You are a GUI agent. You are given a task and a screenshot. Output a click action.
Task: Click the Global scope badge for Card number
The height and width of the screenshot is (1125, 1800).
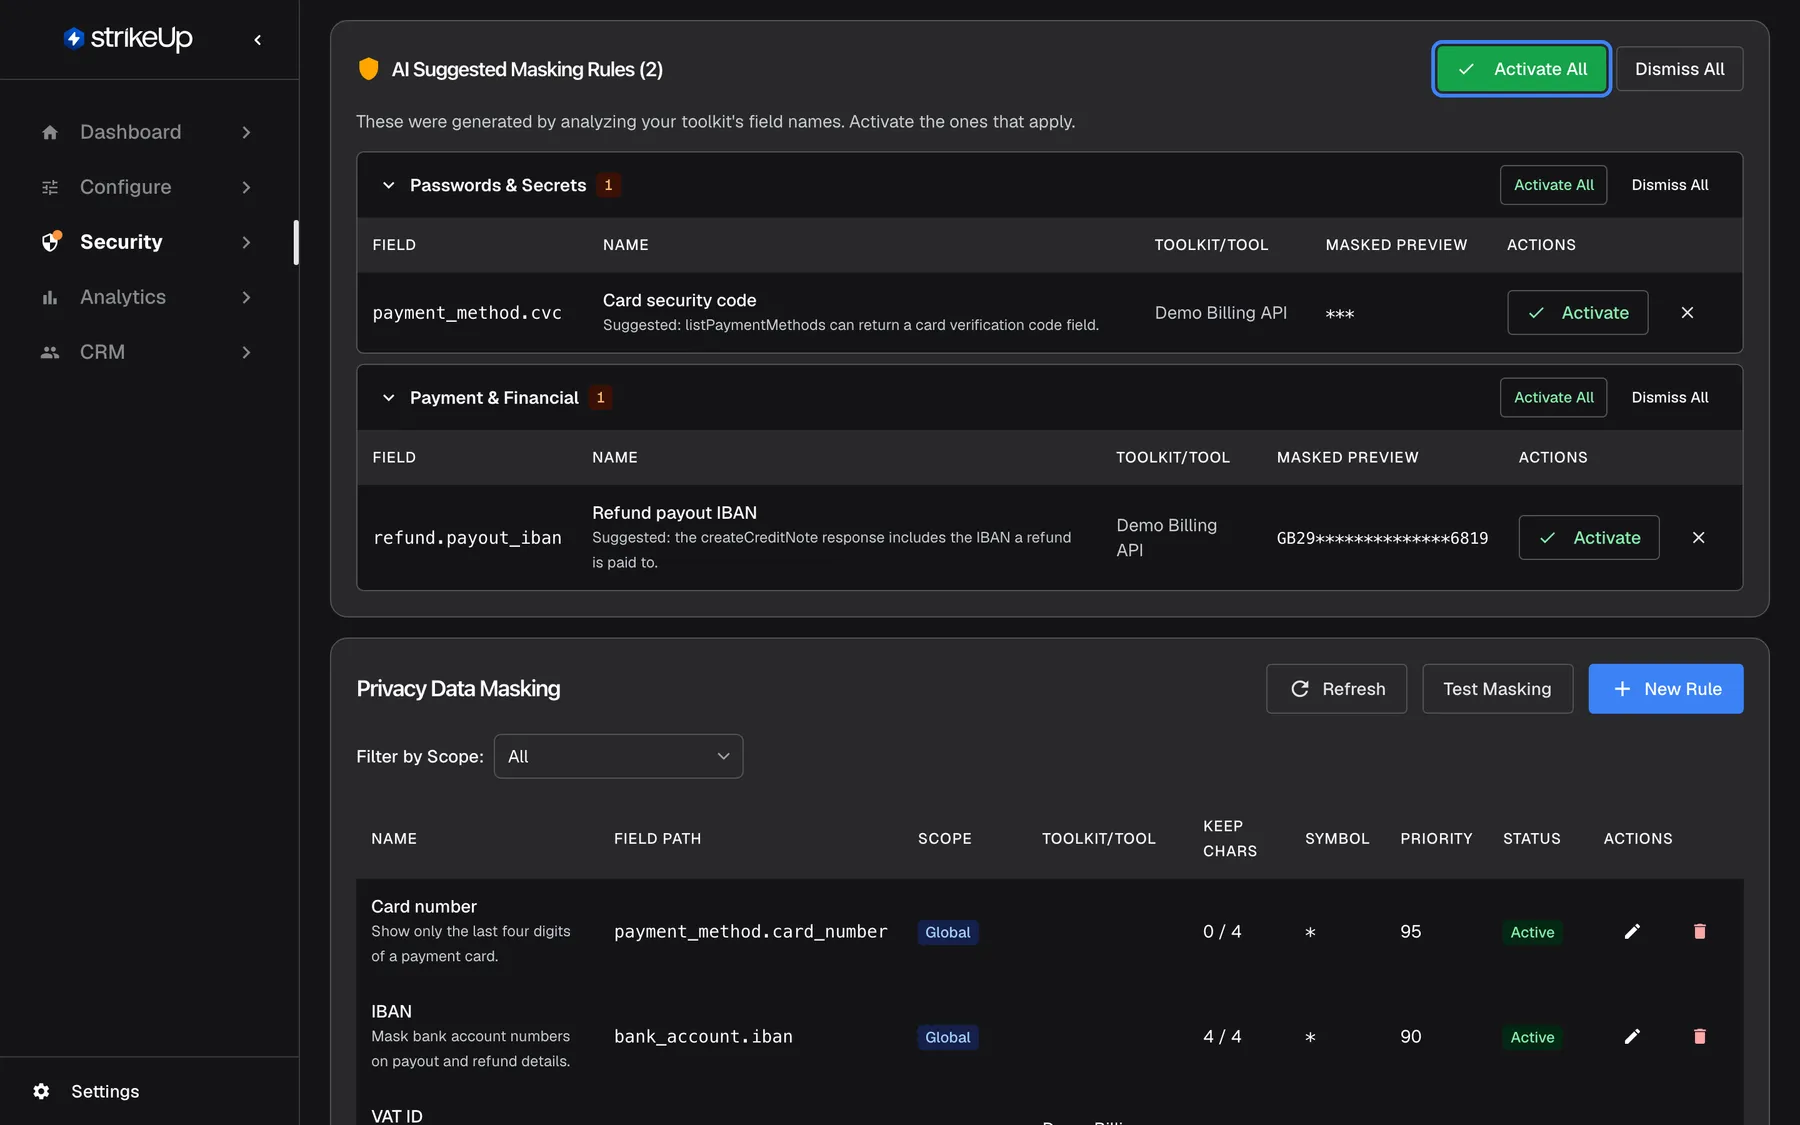(x=948, y=932)
